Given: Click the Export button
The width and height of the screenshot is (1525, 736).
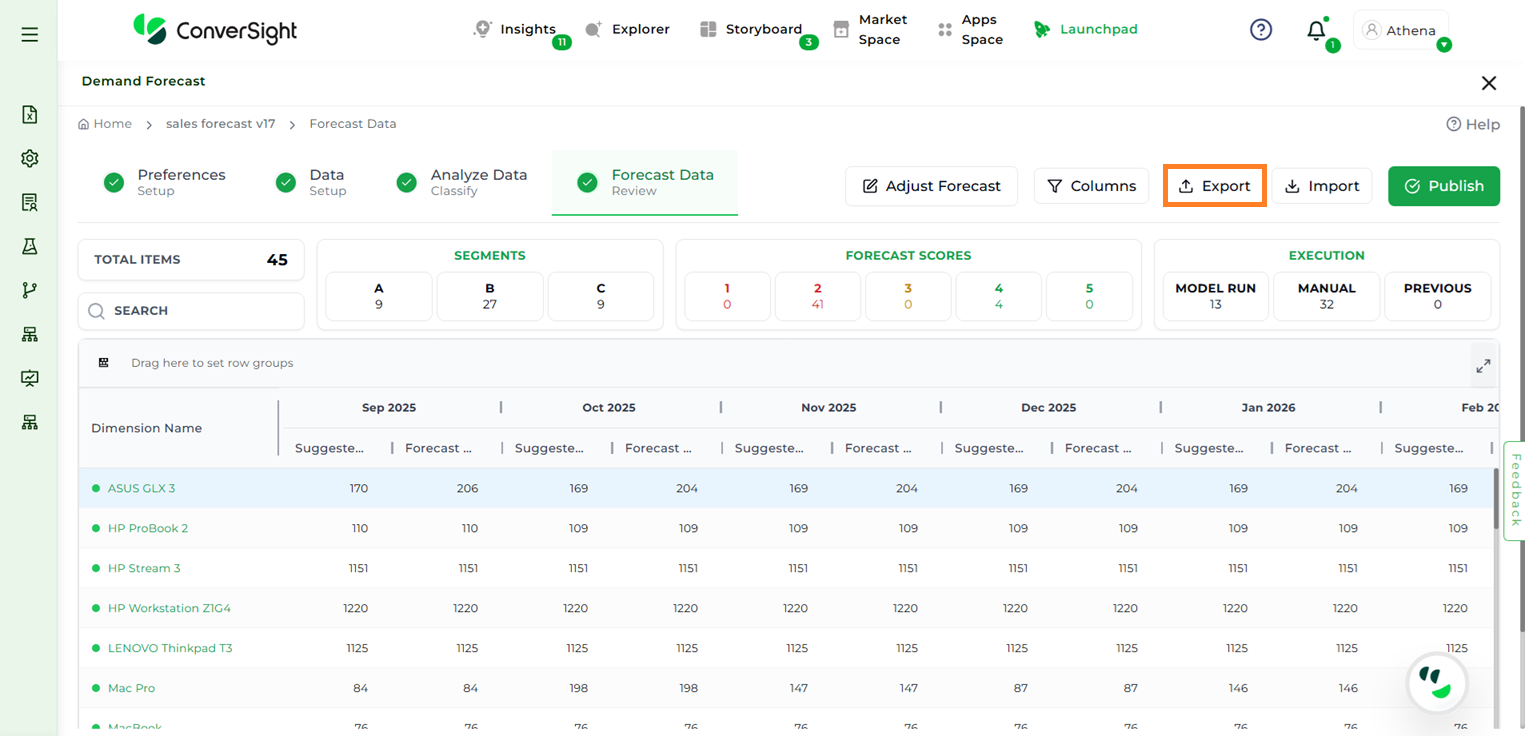Looking at the screenshot, I should (1214, 186).
